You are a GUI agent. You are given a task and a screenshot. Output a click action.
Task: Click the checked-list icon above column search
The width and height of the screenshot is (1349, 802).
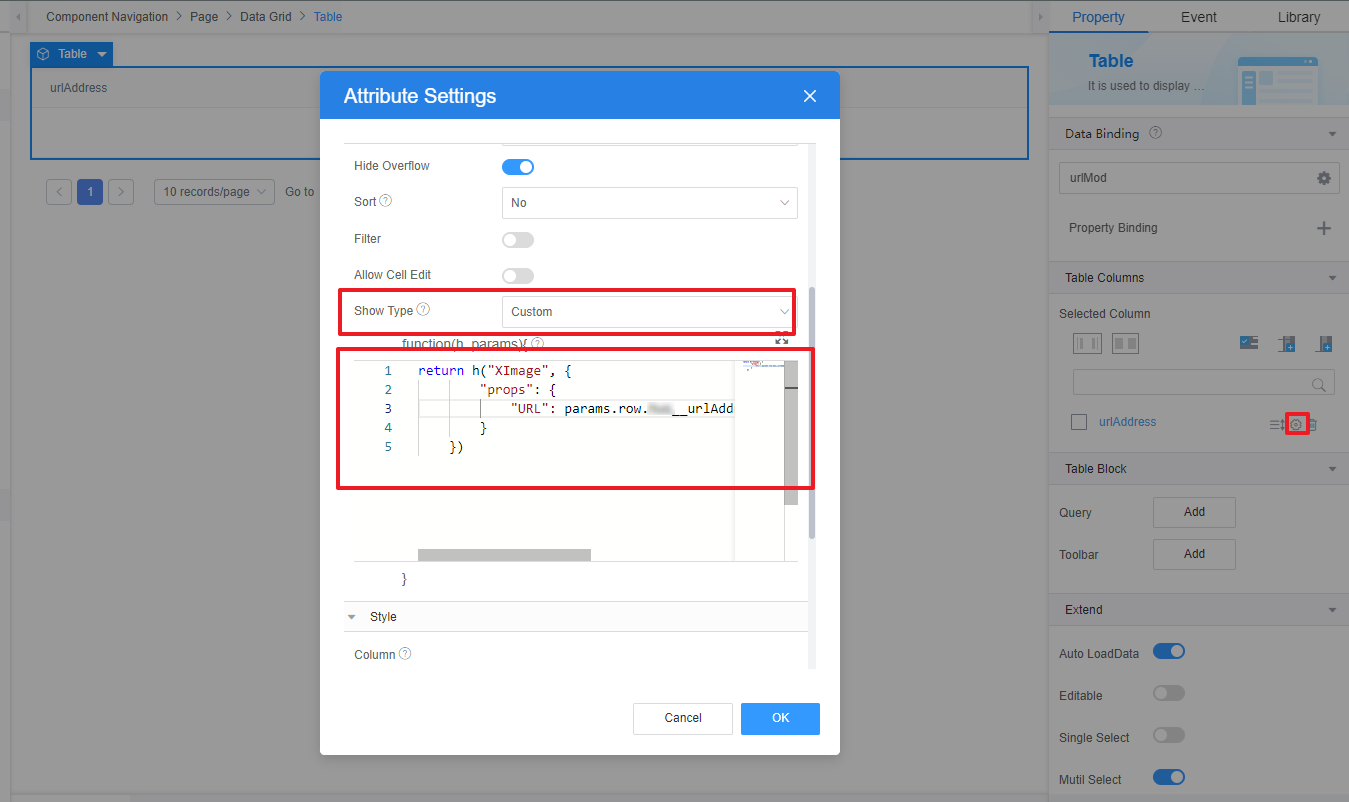point(1249,343)
